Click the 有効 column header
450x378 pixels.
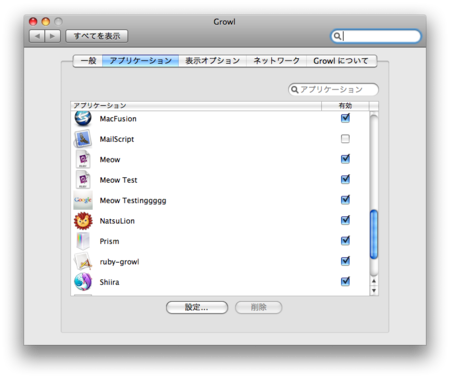pyautogui.click(x=345, y=106)
